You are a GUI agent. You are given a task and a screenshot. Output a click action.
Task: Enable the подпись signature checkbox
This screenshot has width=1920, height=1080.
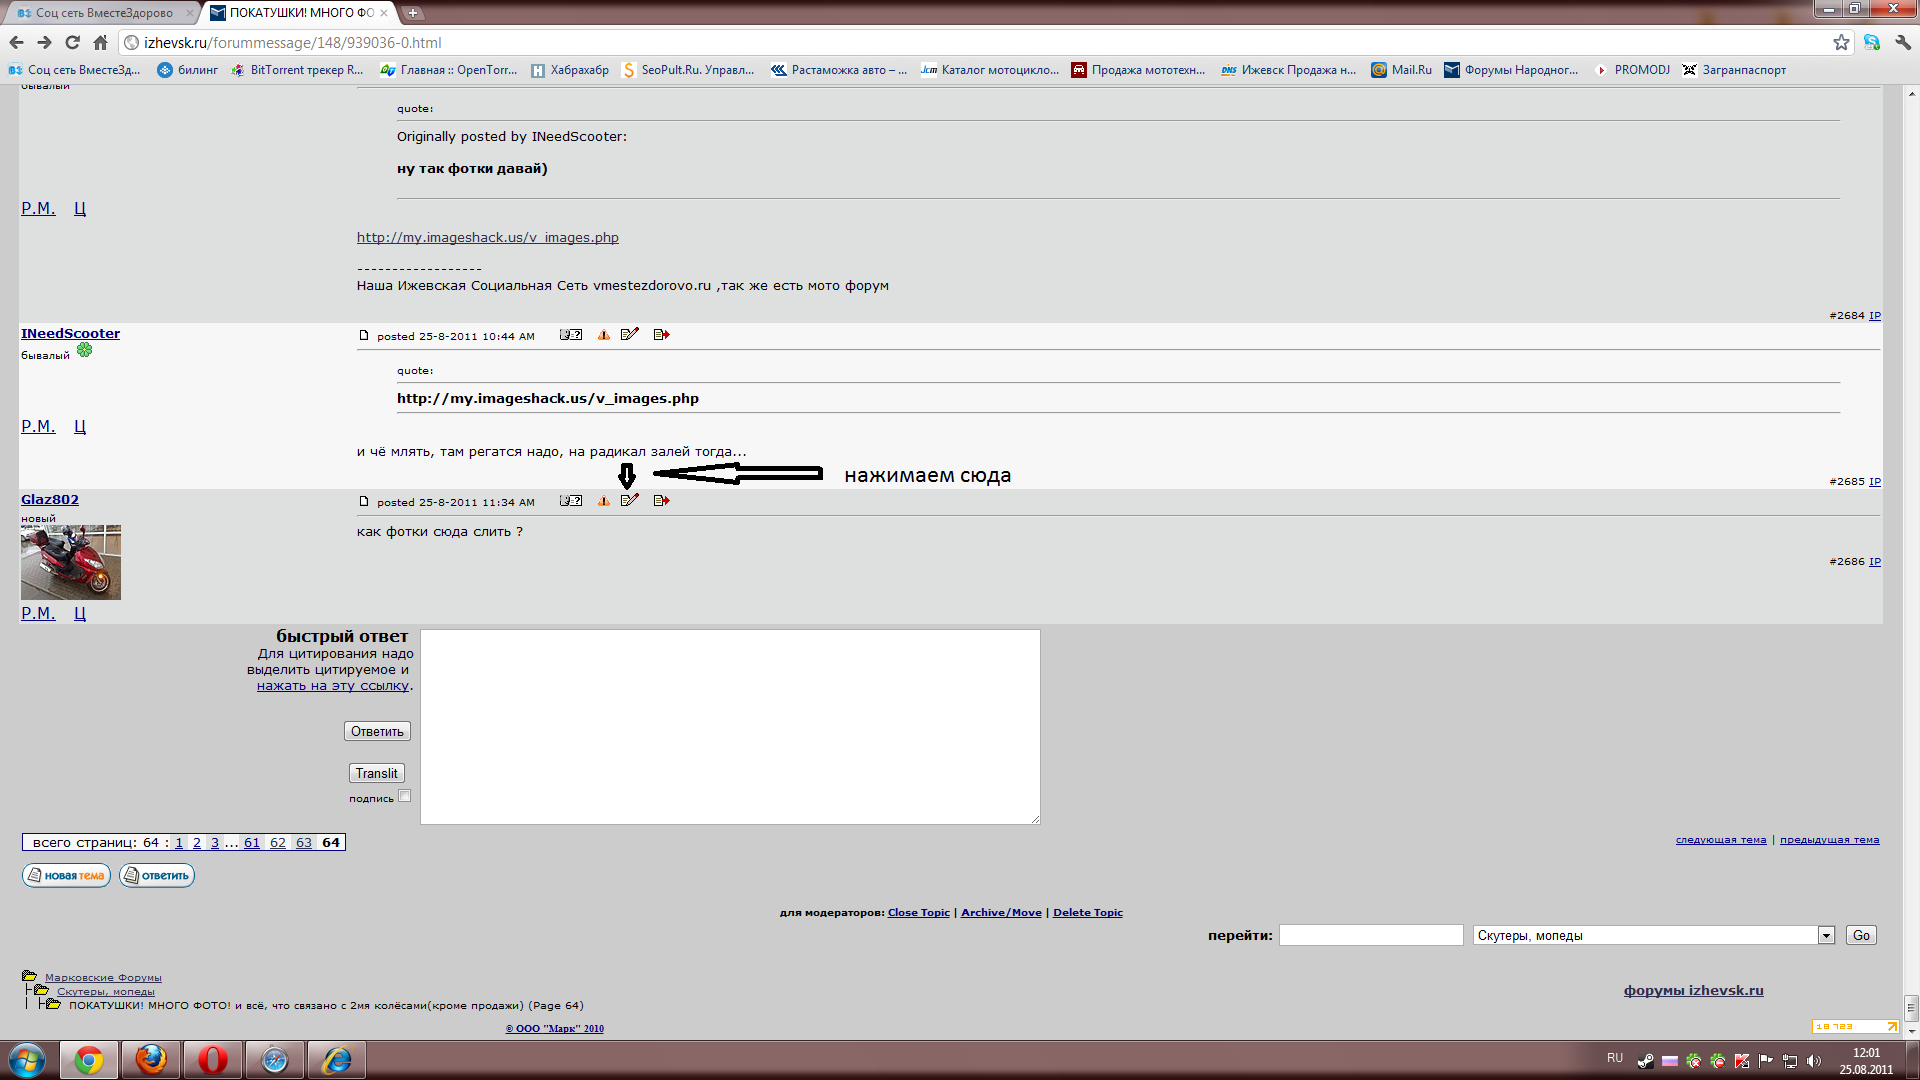coord(405,796)
